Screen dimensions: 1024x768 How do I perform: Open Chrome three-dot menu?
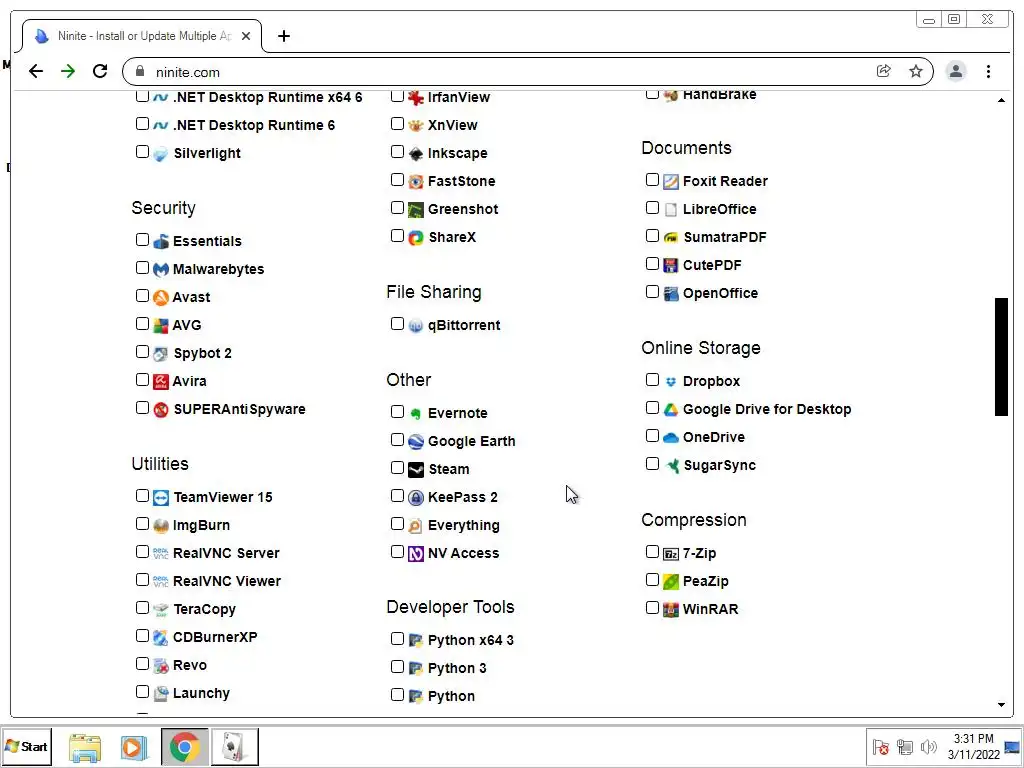pyautogui.click(x=988, y=71)
